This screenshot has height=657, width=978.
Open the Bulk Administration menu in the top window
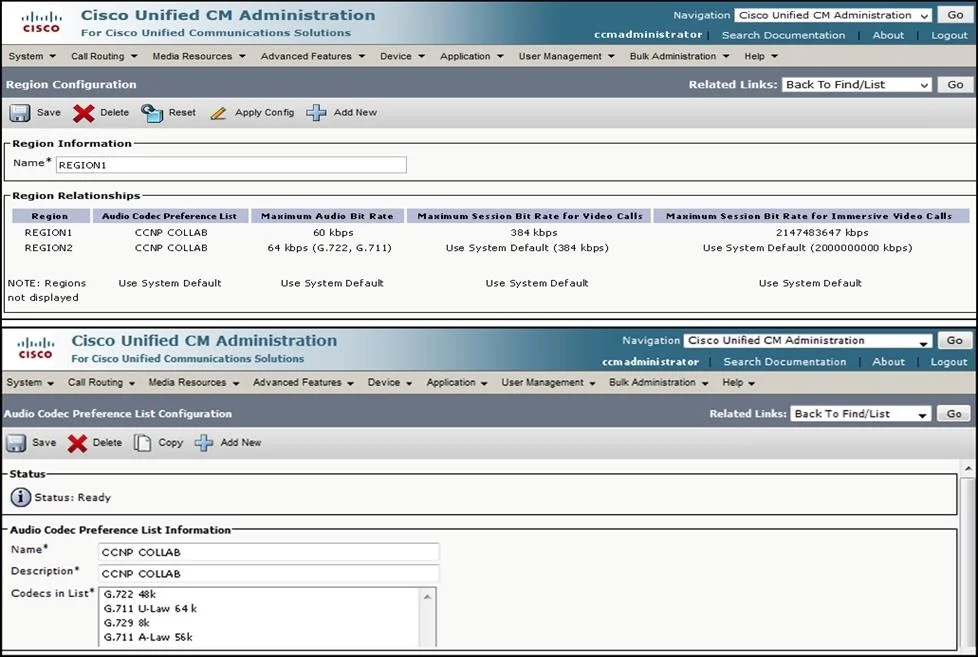click(x=679, y=56)
